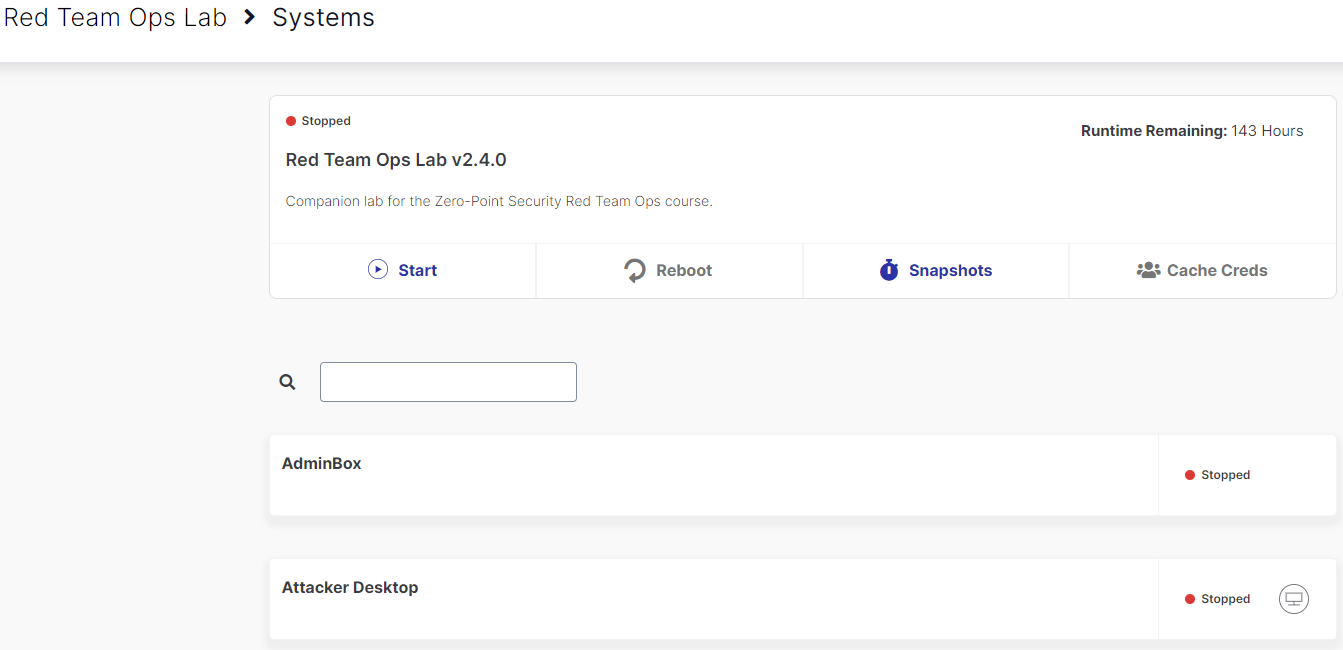The height and width of the screenshot is (650, 1343).
Task: Select the Attacker Desktop system name
Action: [350, 587]
